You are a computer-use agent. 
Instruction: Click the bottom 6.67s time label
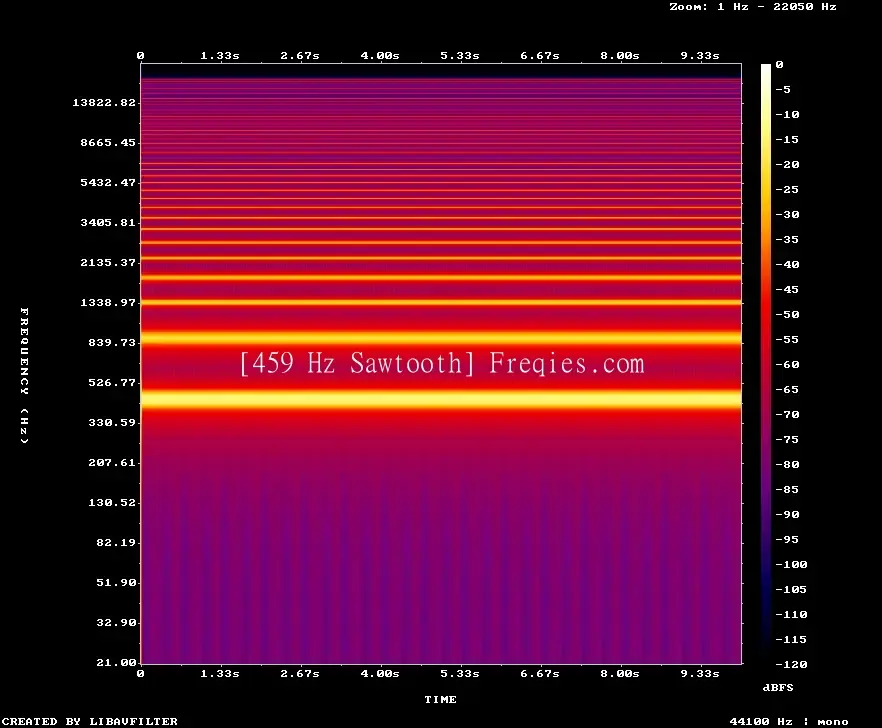pyautogui.click(x=539, y=673)
